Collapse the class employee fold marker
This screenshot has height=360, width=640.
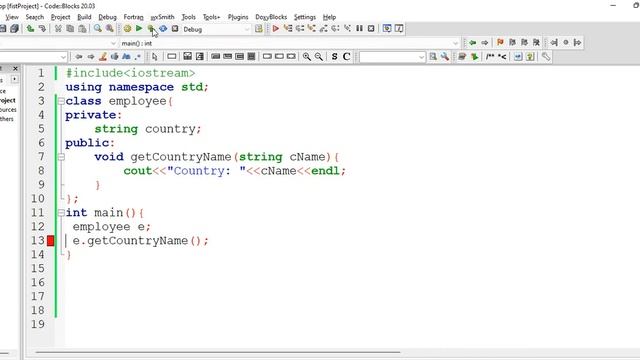tap(61, 101)
